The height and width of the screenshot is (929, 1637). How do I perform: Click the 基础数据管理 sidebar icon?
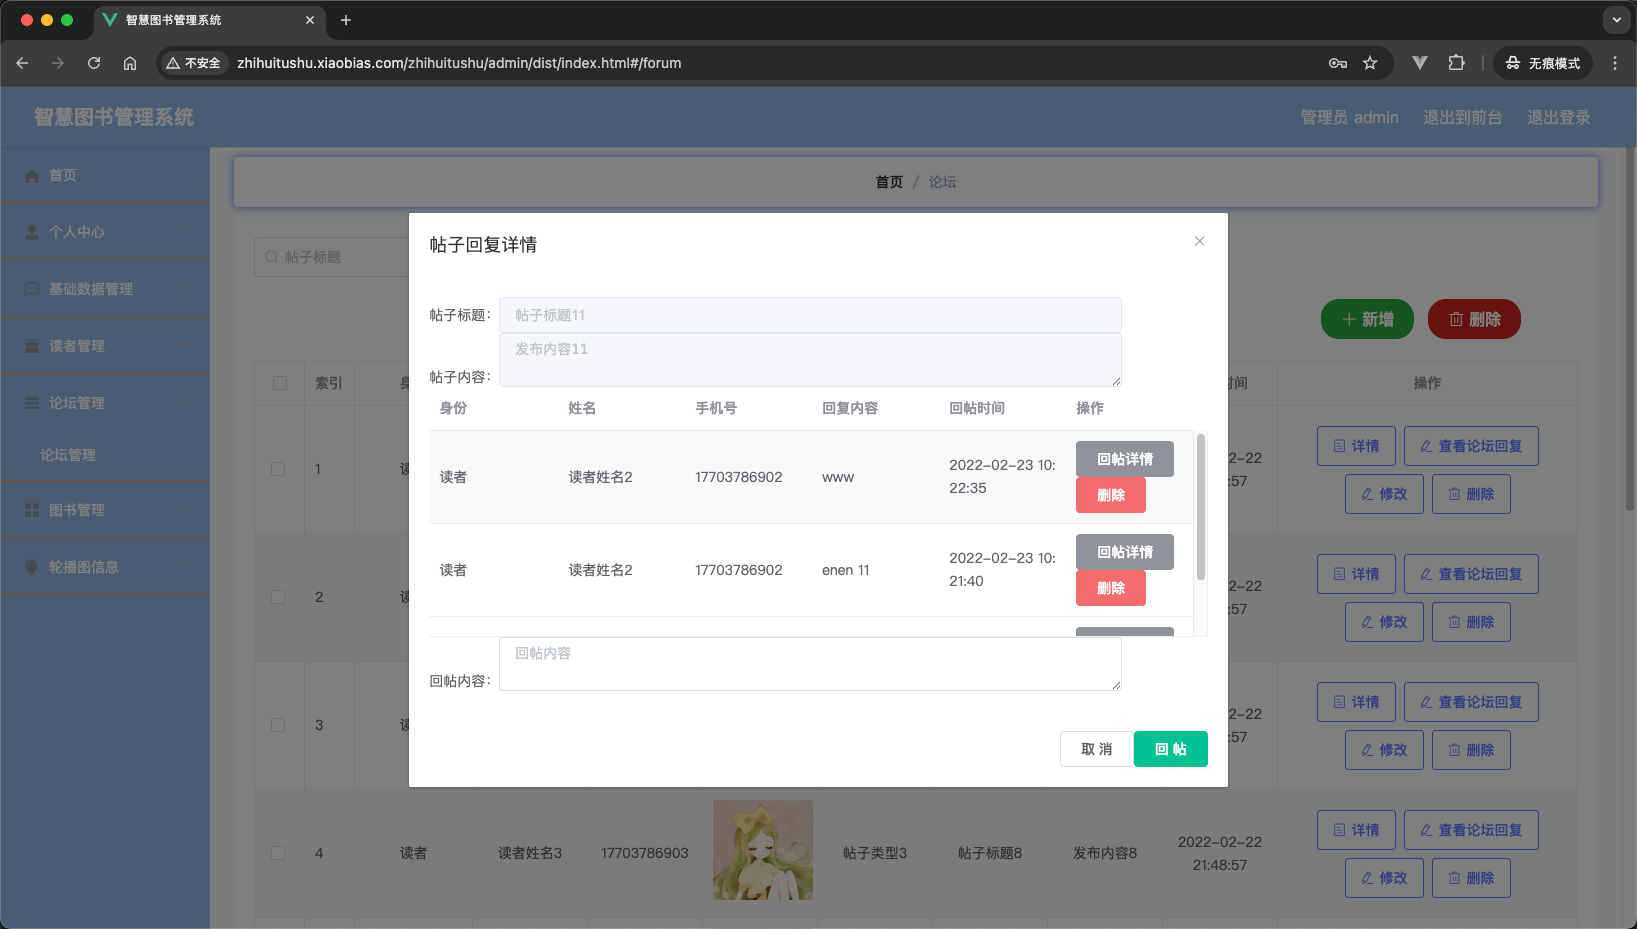[32, 289]
